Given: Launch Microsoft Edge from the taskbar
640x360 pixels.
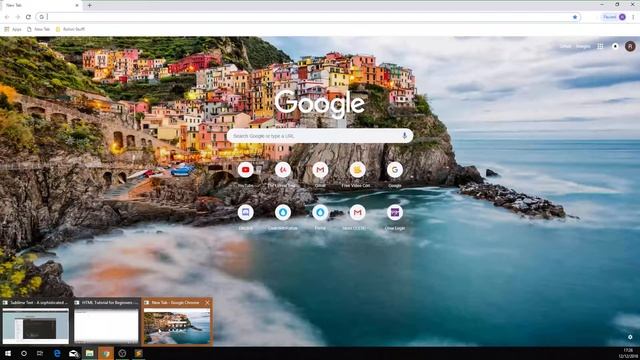Looking at the screenshot, I should (57, 353).
